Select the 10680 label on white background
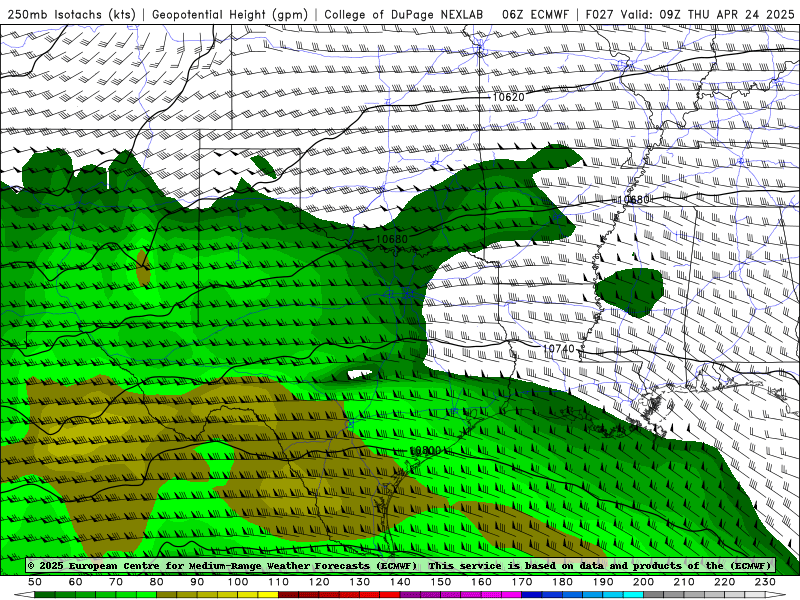The width and height of the screenshot is (800, 600). [633, 199]
